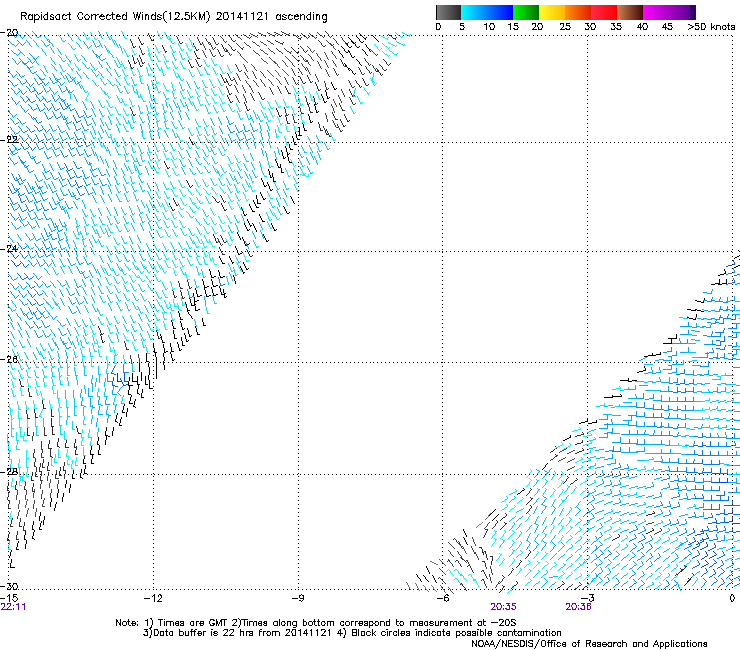Click the '-9' longitude axis label

tap(297, 598)
